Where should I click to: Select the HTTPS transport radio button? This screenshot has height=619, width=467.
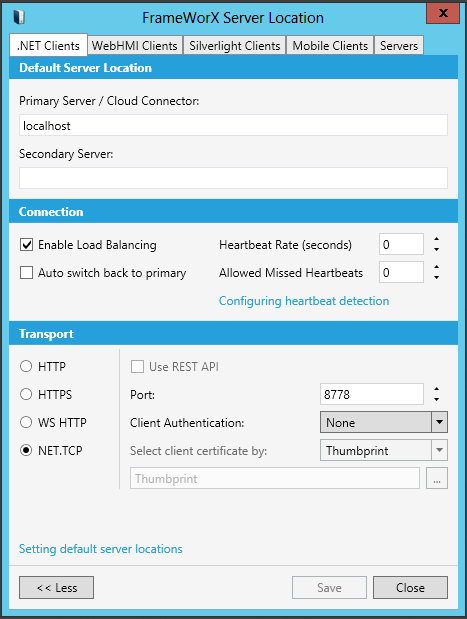point(26,394)
